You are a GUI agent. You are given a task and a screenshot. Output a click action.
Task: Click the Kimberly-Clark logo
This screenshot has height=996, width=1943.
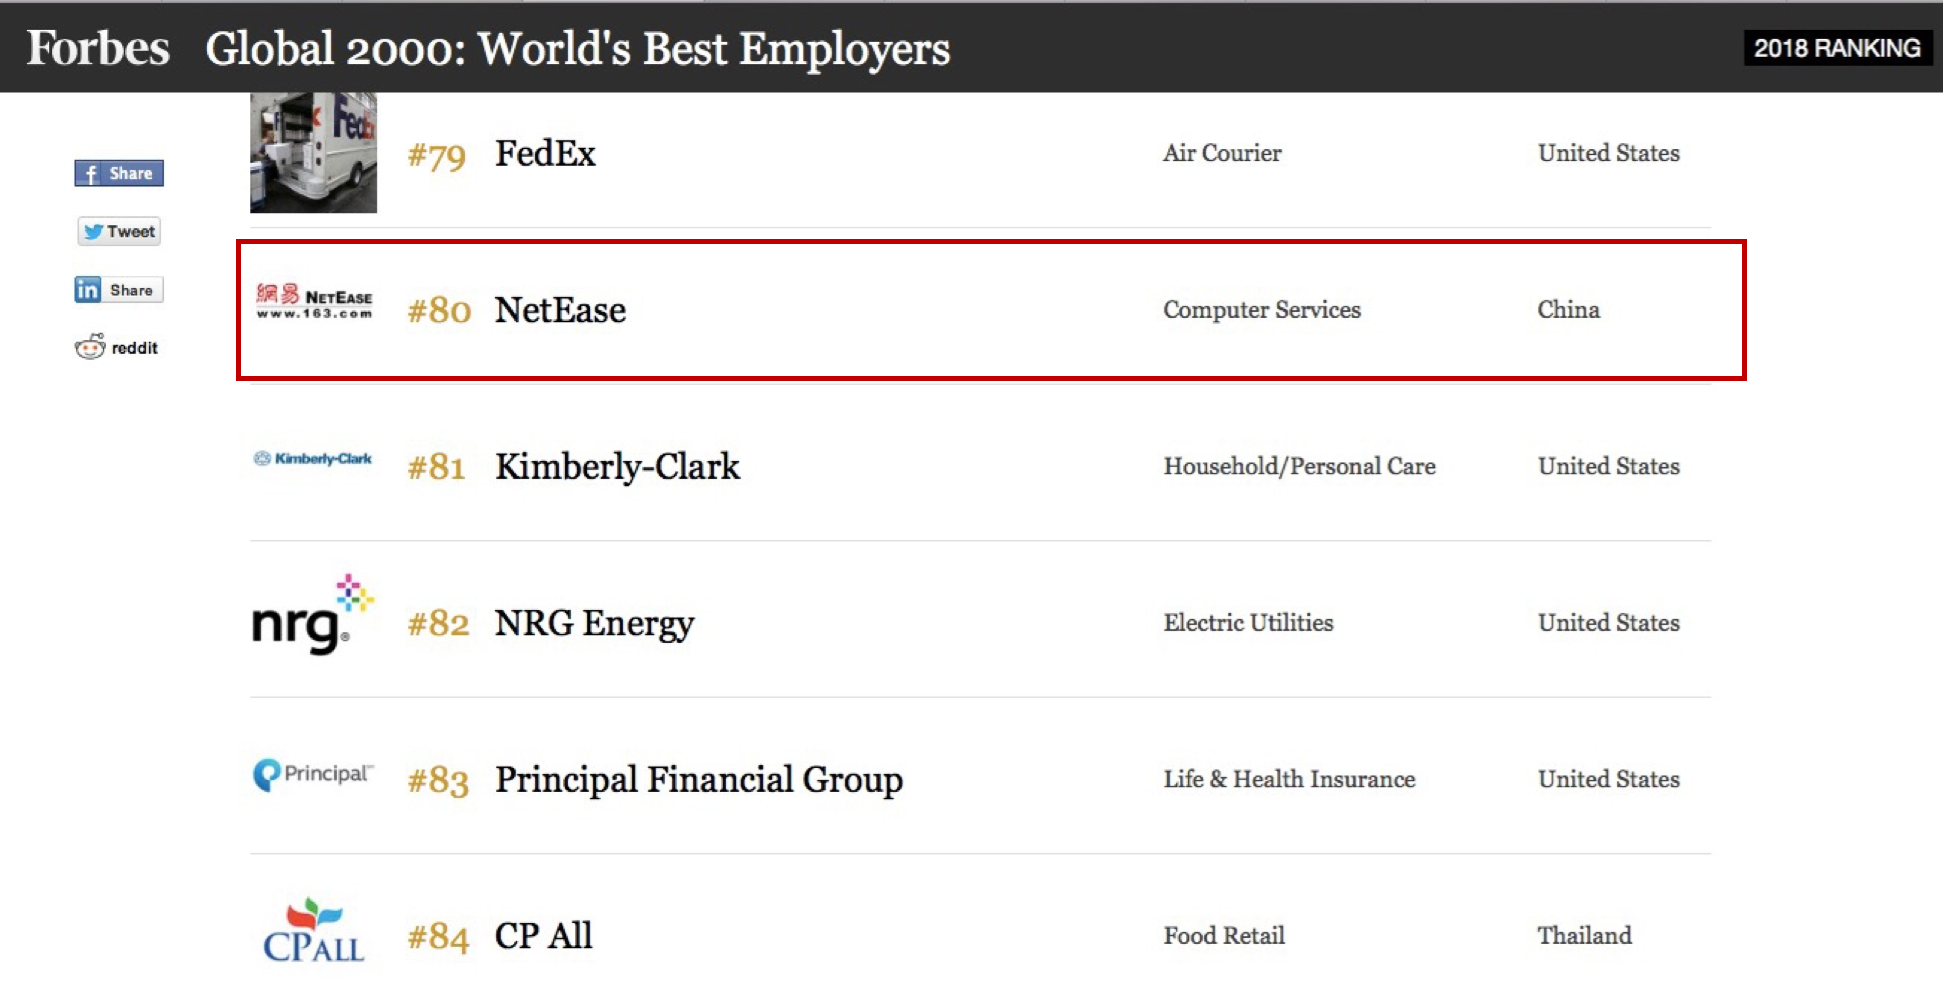click(313, 459)
